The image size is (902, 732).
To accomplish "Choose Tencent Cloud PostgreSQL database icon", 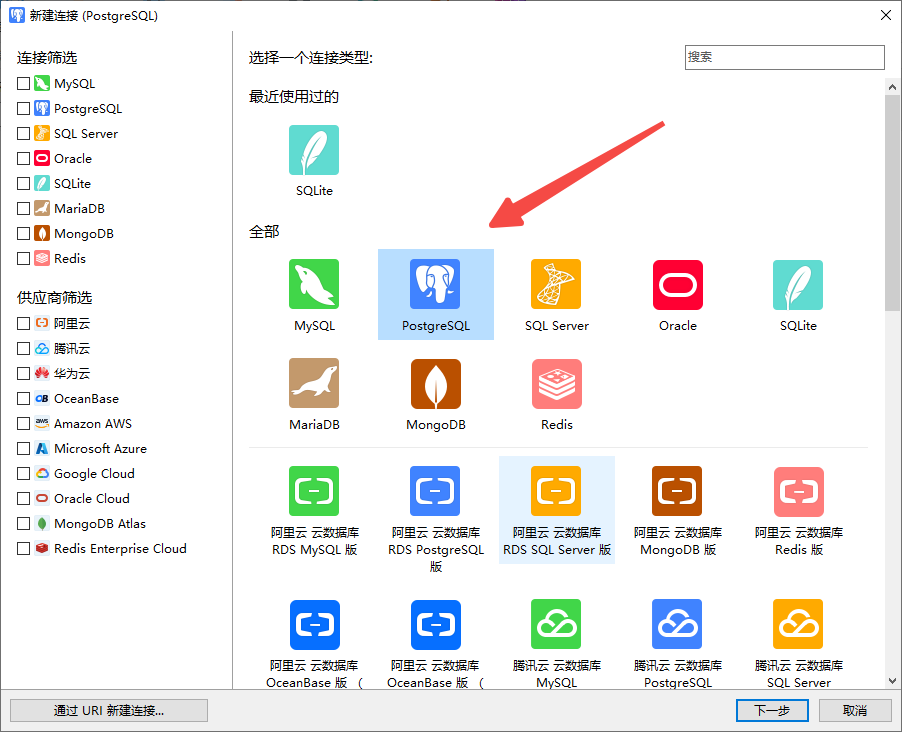I will pos(677,624).
